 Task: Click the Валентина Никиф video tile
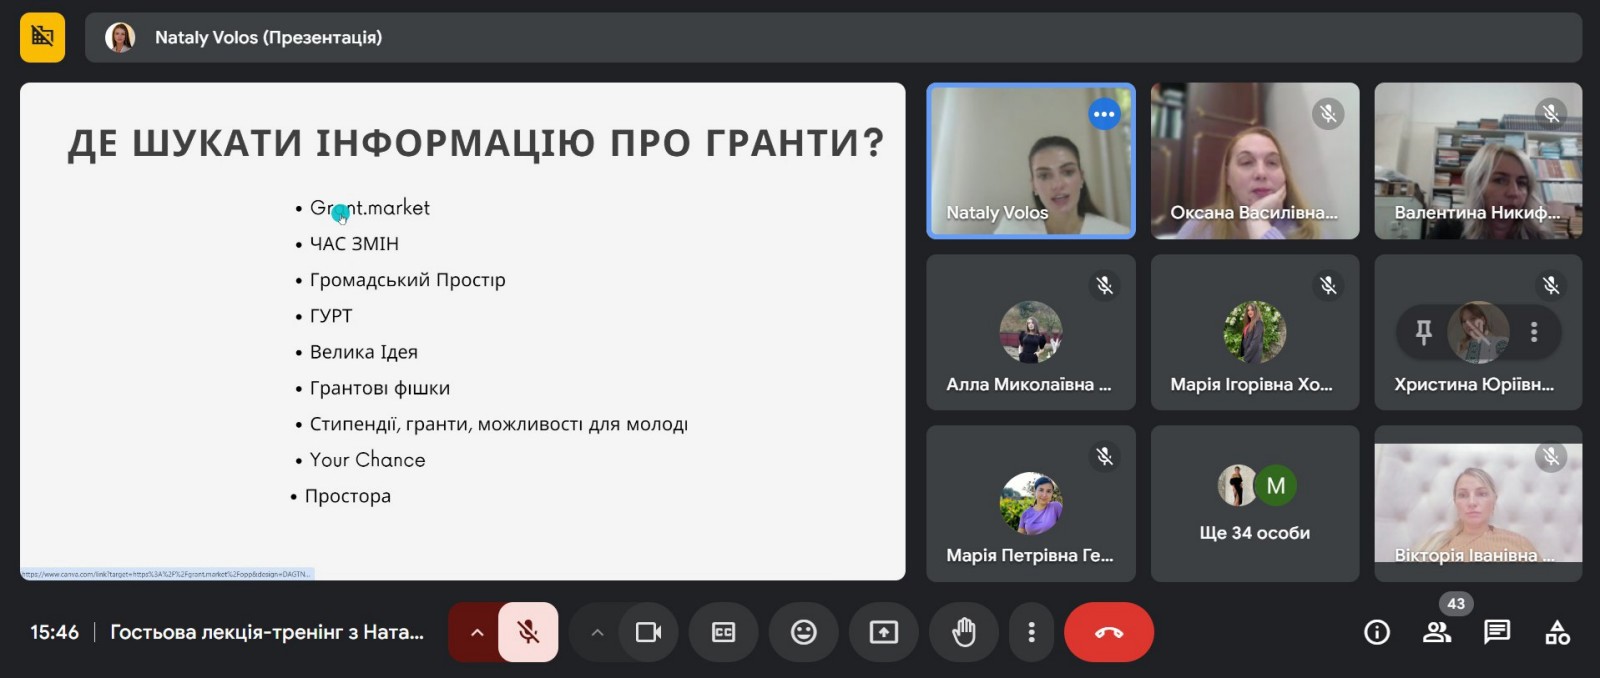pyautogui.click(x=1478, y=161)
